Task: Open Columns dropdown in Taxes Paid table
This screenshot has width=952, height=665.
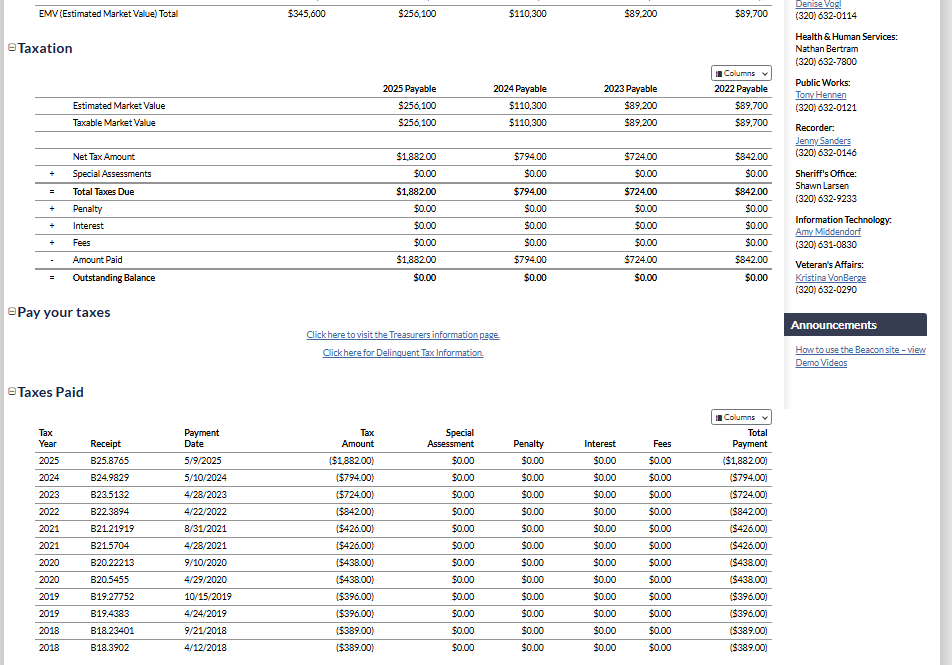Action: click(x=741, y=417)
